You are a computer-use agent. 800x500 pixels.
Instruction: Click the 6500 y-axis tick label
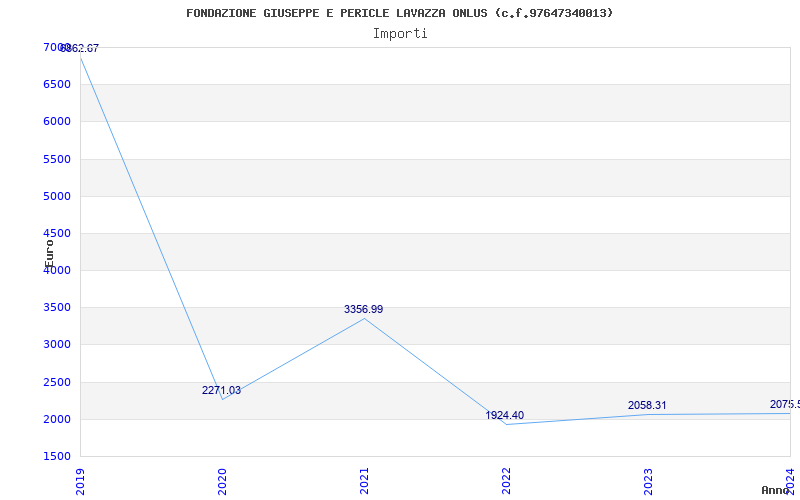click(x=57, y=84)
